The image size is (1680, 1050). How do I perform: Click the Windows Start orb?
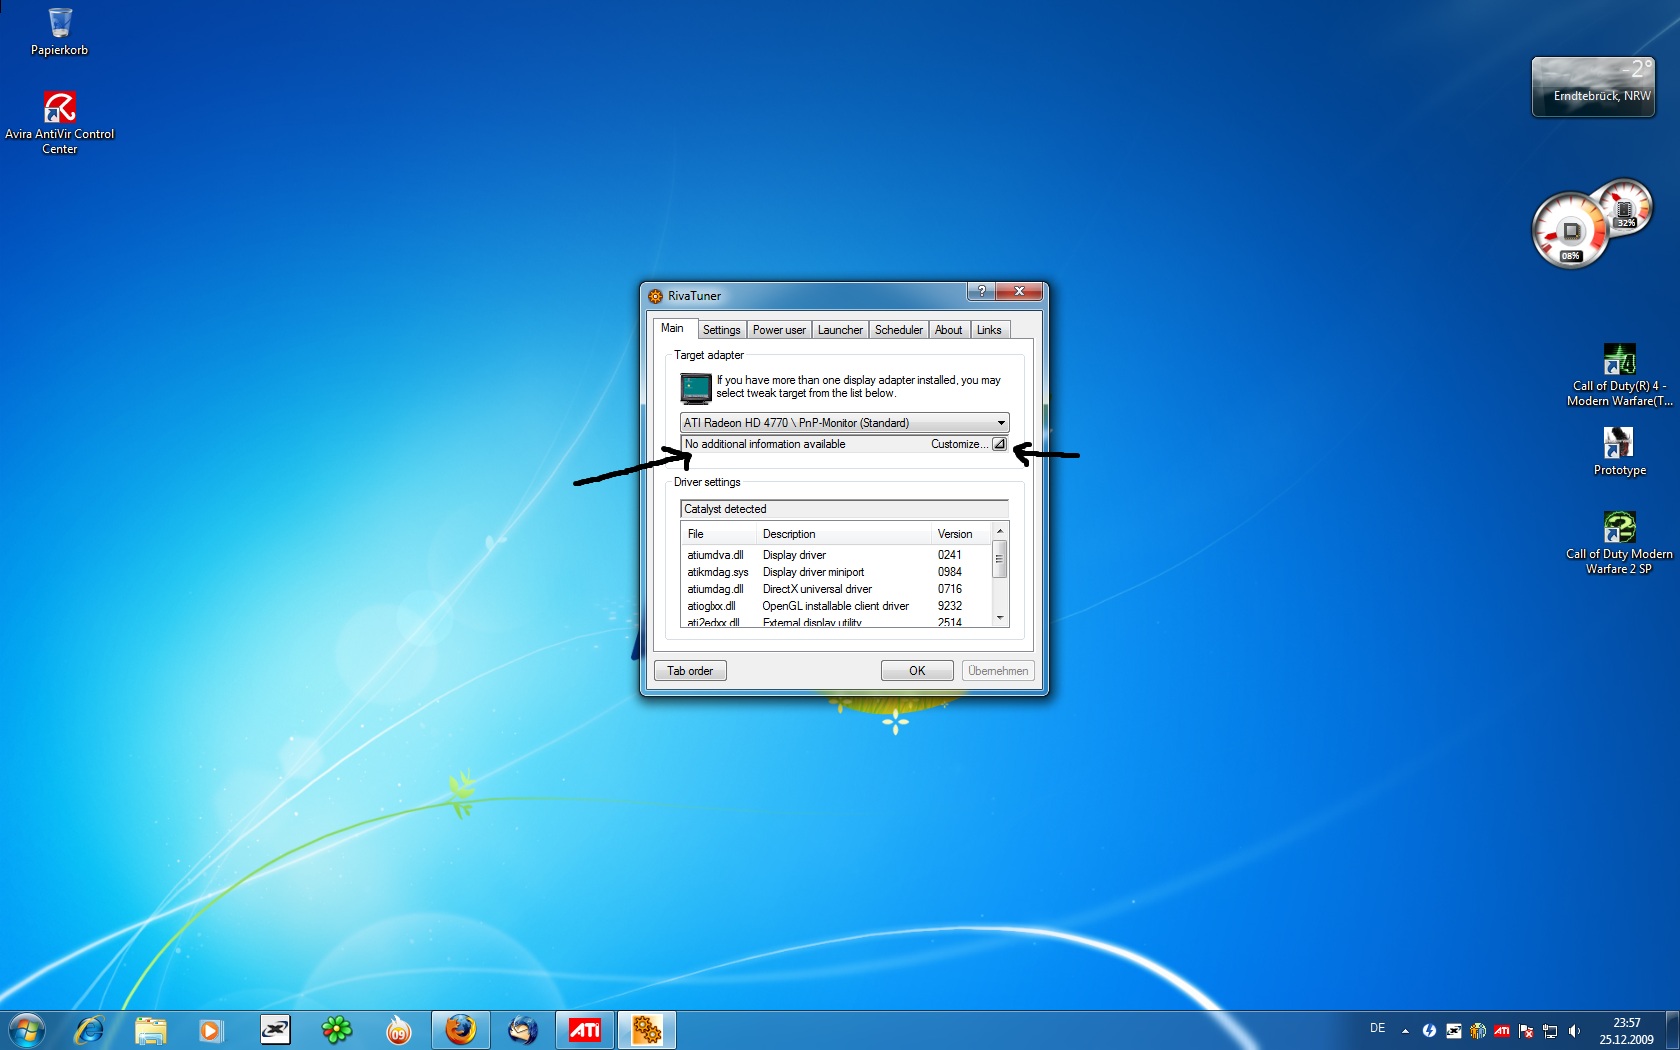[x=27, y=1029]
